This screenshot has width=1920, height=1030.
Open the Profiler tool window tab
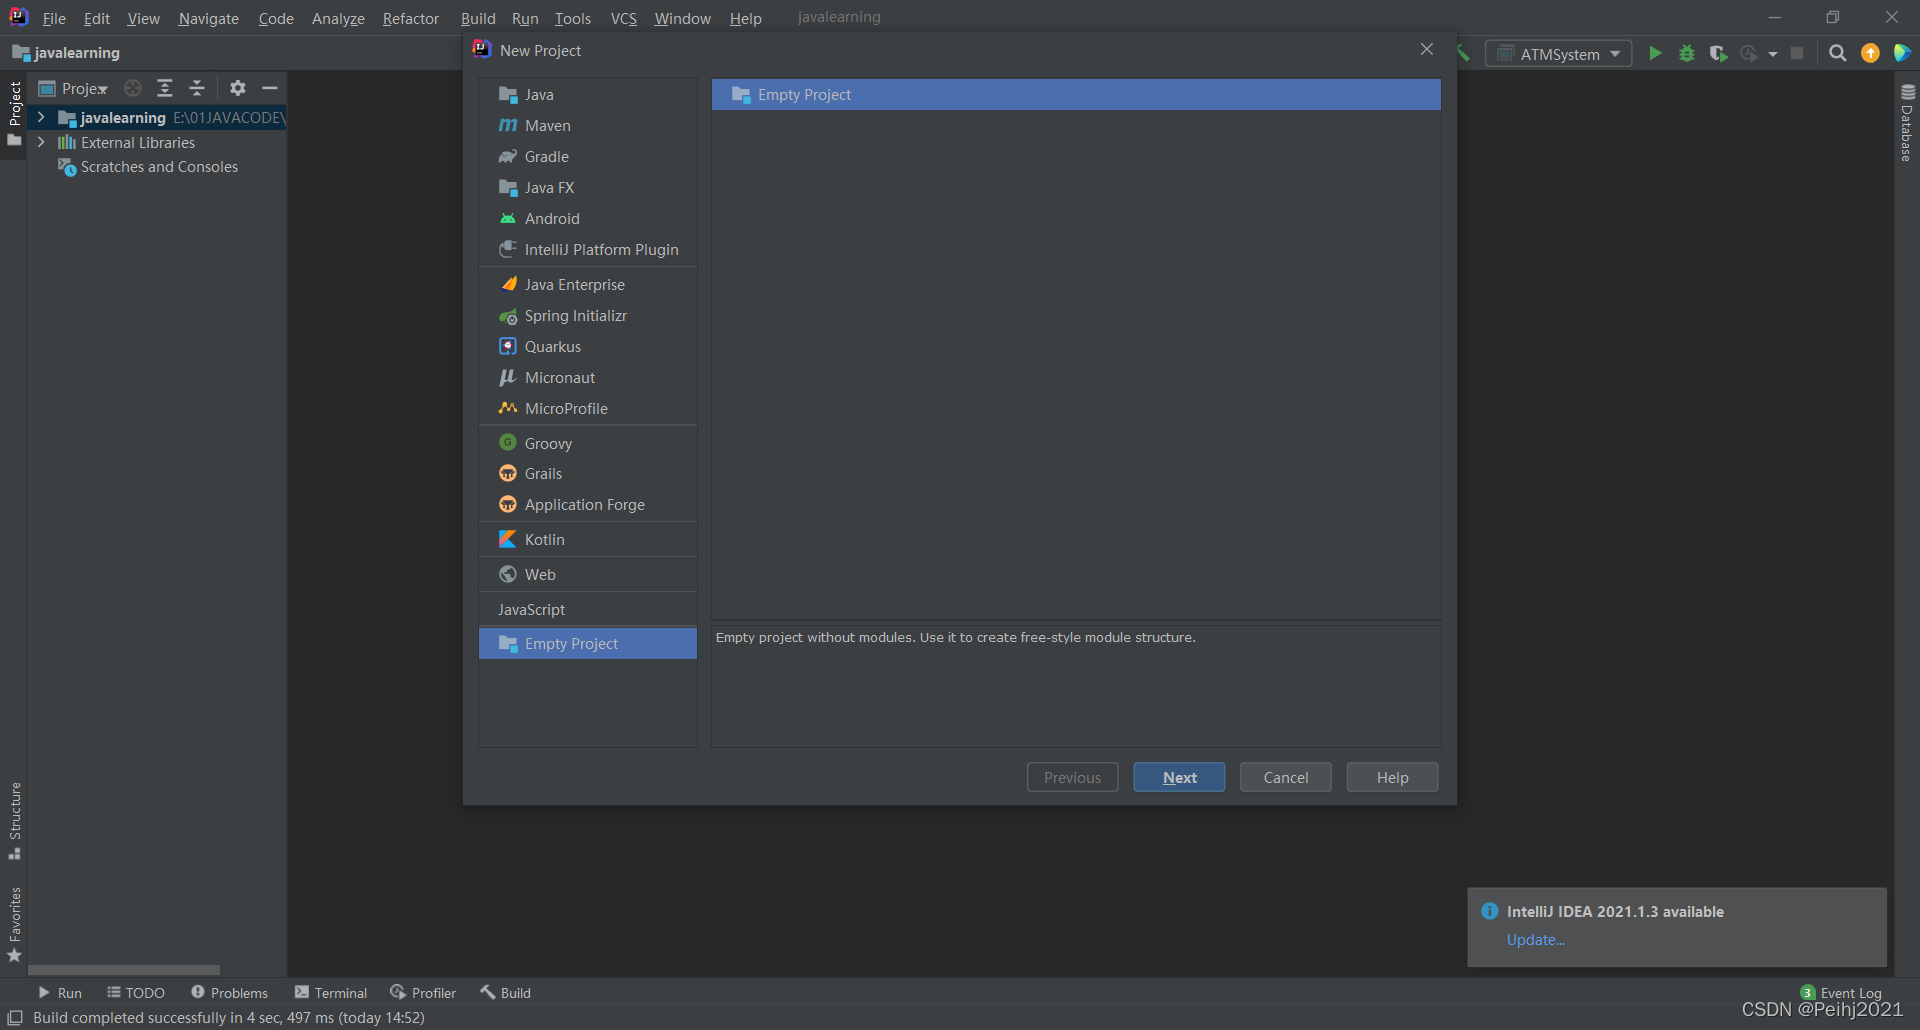(423, 993)
